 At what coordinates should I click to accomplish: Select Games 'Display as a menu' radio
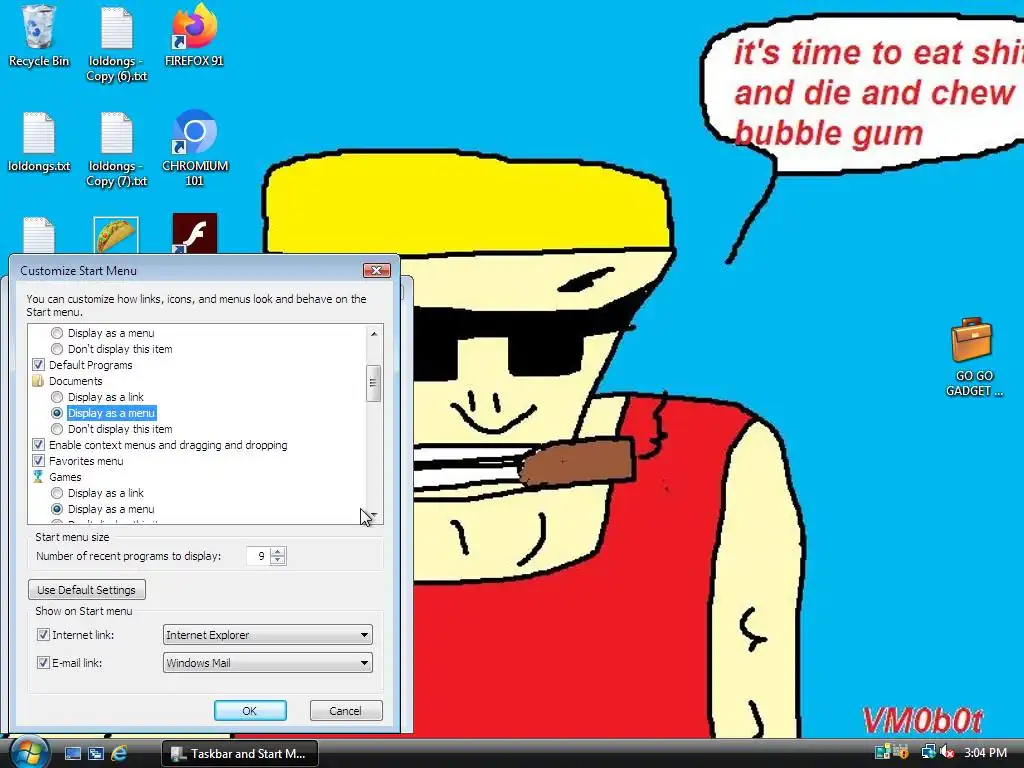57,509
